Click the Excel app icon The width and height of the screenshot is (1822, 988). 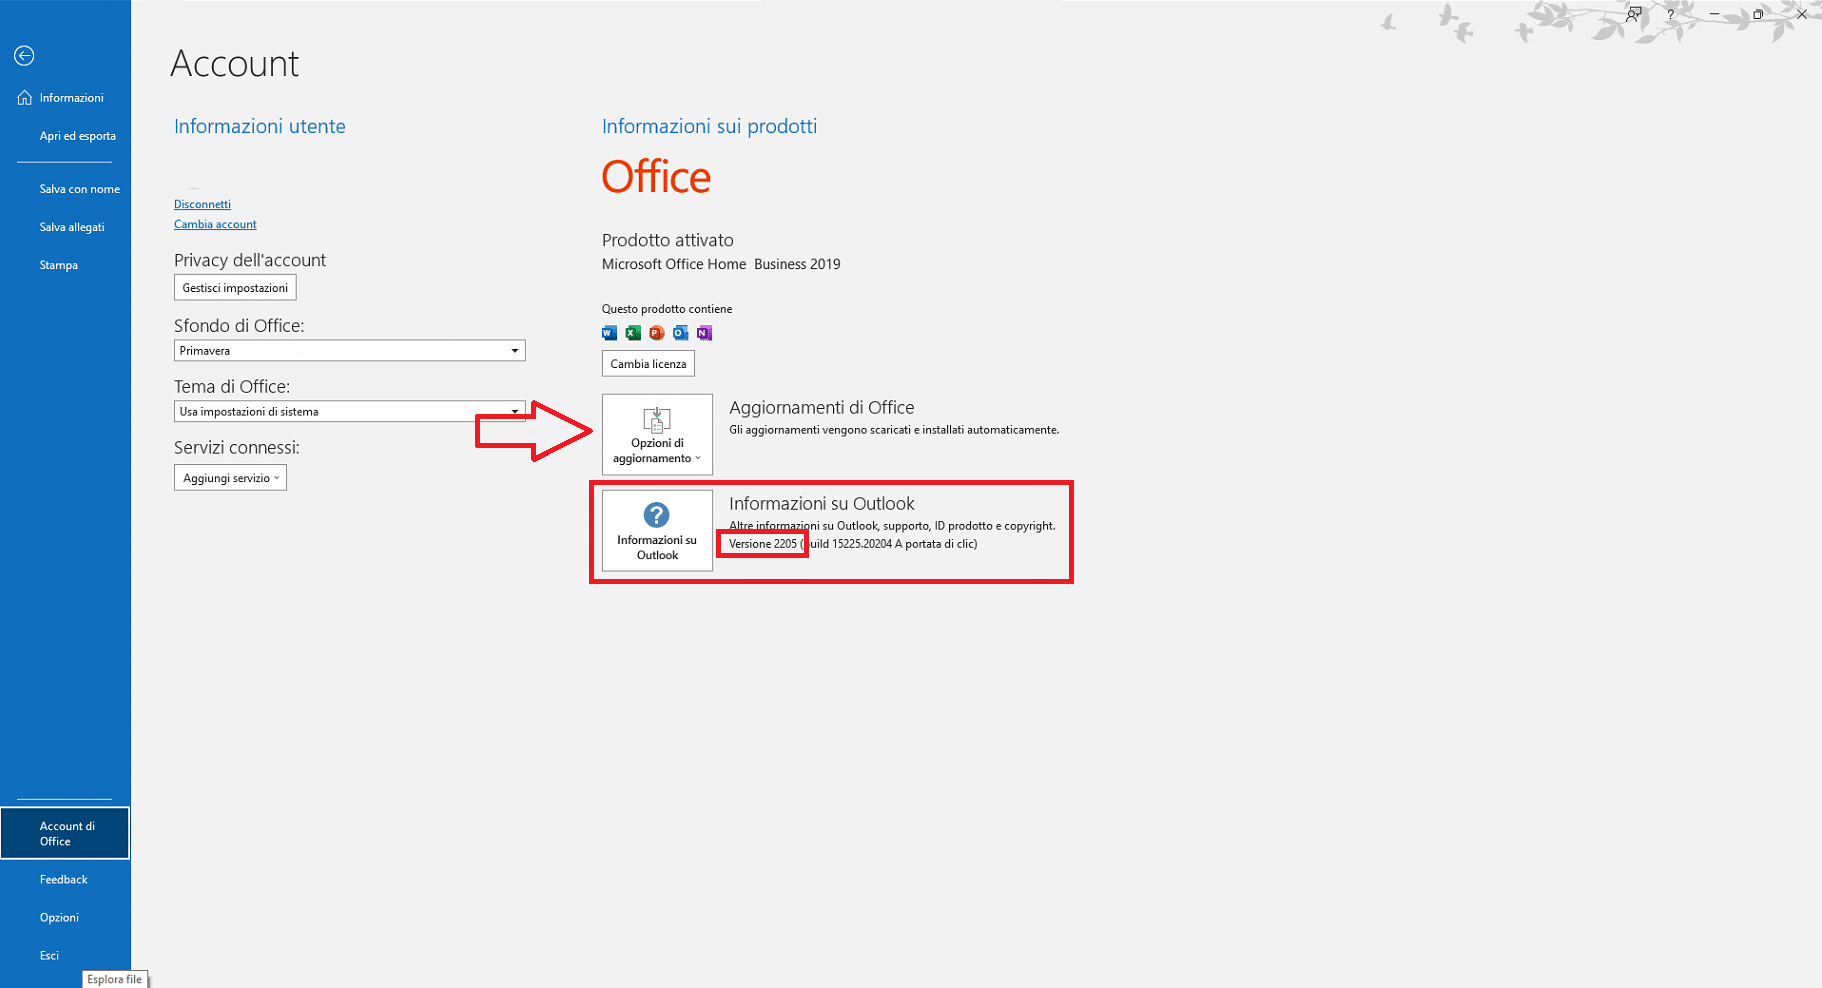coord(633,333)
